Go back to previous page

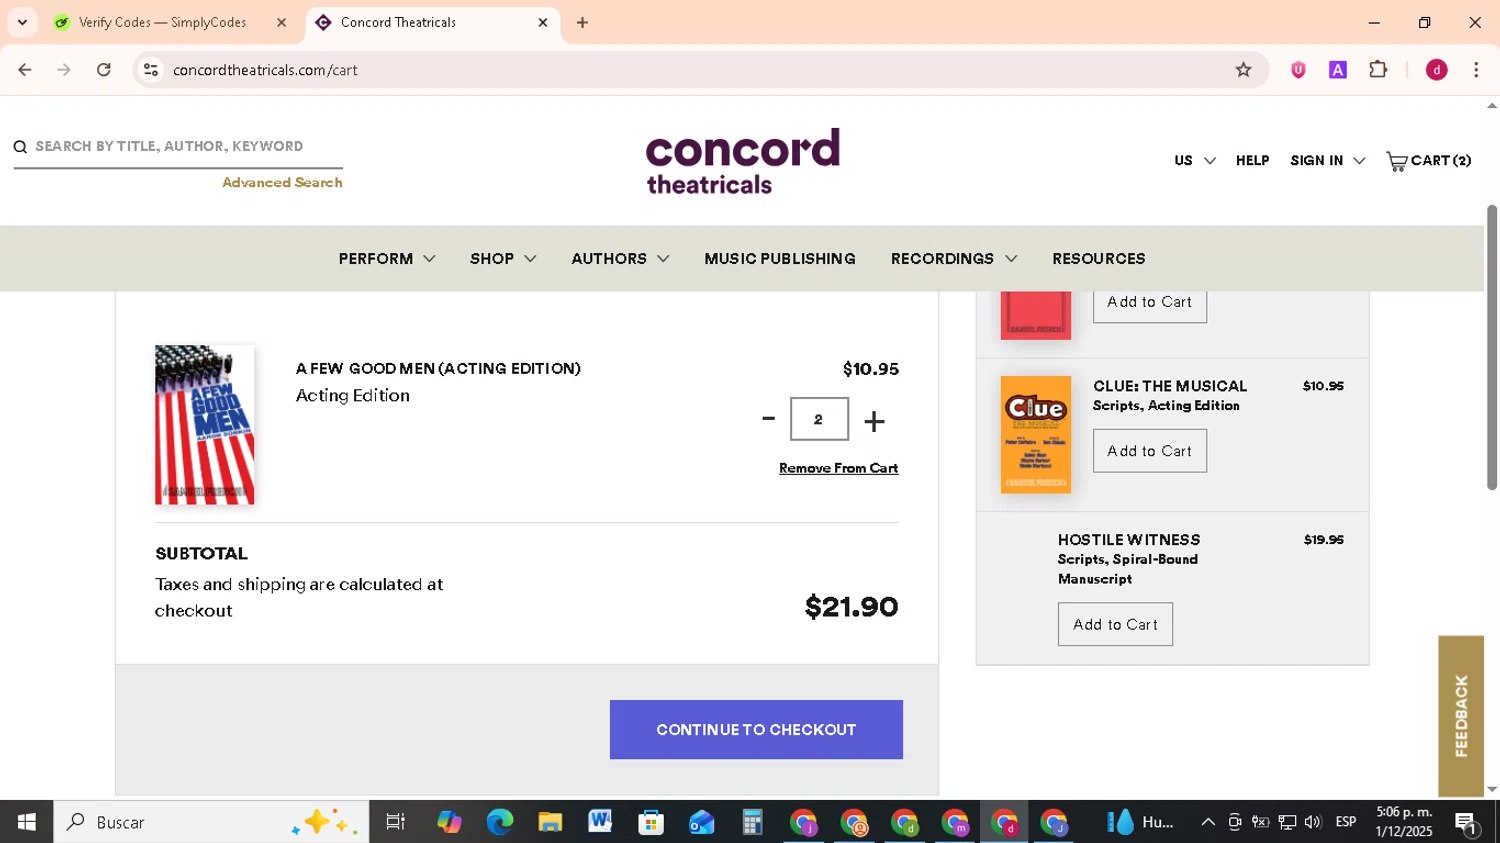tap(25, 70)
